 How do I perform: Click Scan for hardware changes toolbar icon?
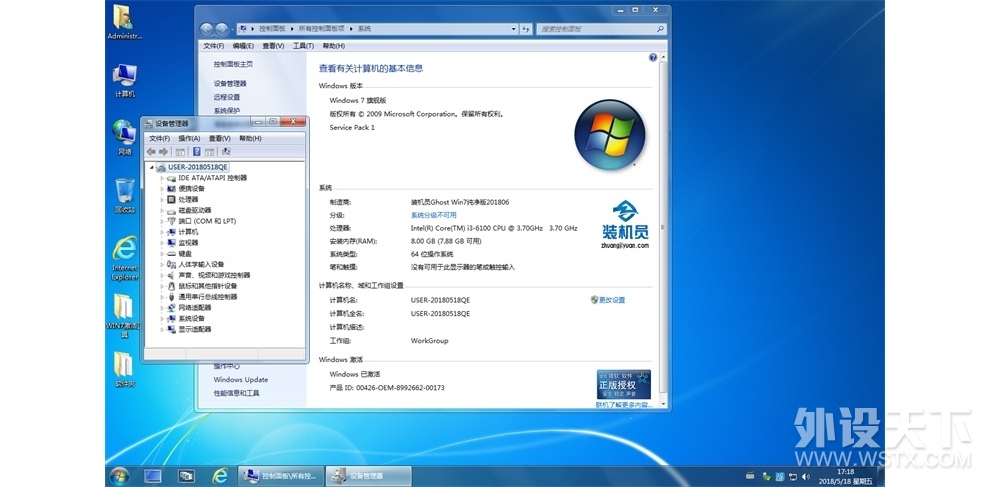(227, 152)
